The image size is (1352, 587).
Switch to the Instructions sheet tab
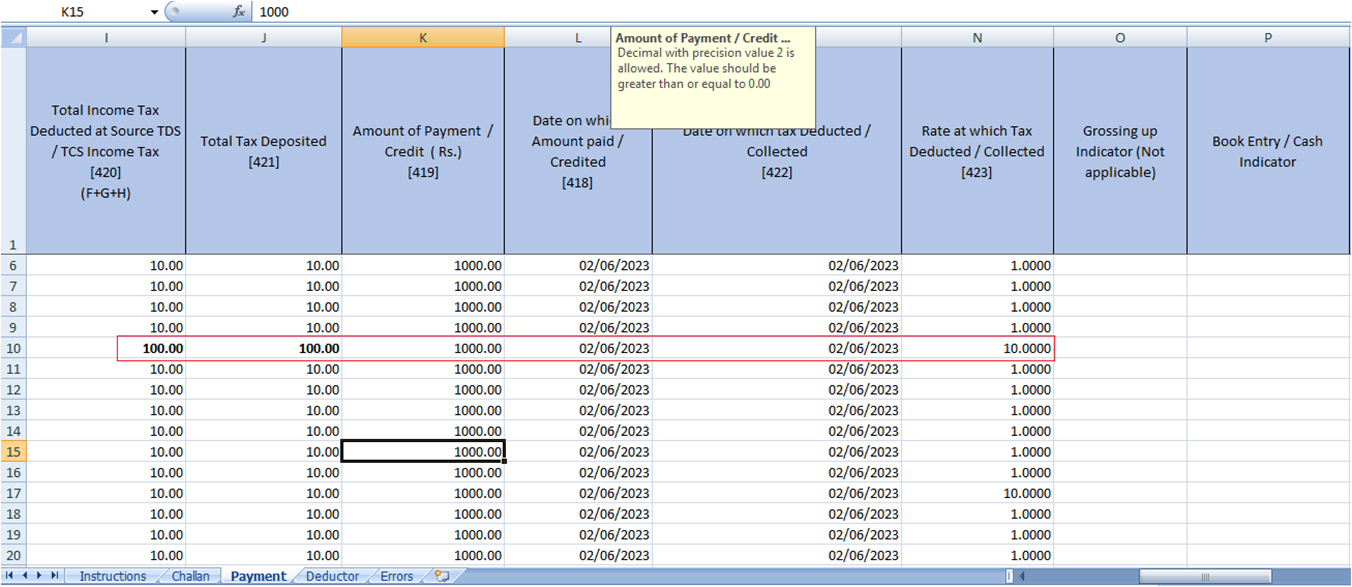(x=114, y=575)
